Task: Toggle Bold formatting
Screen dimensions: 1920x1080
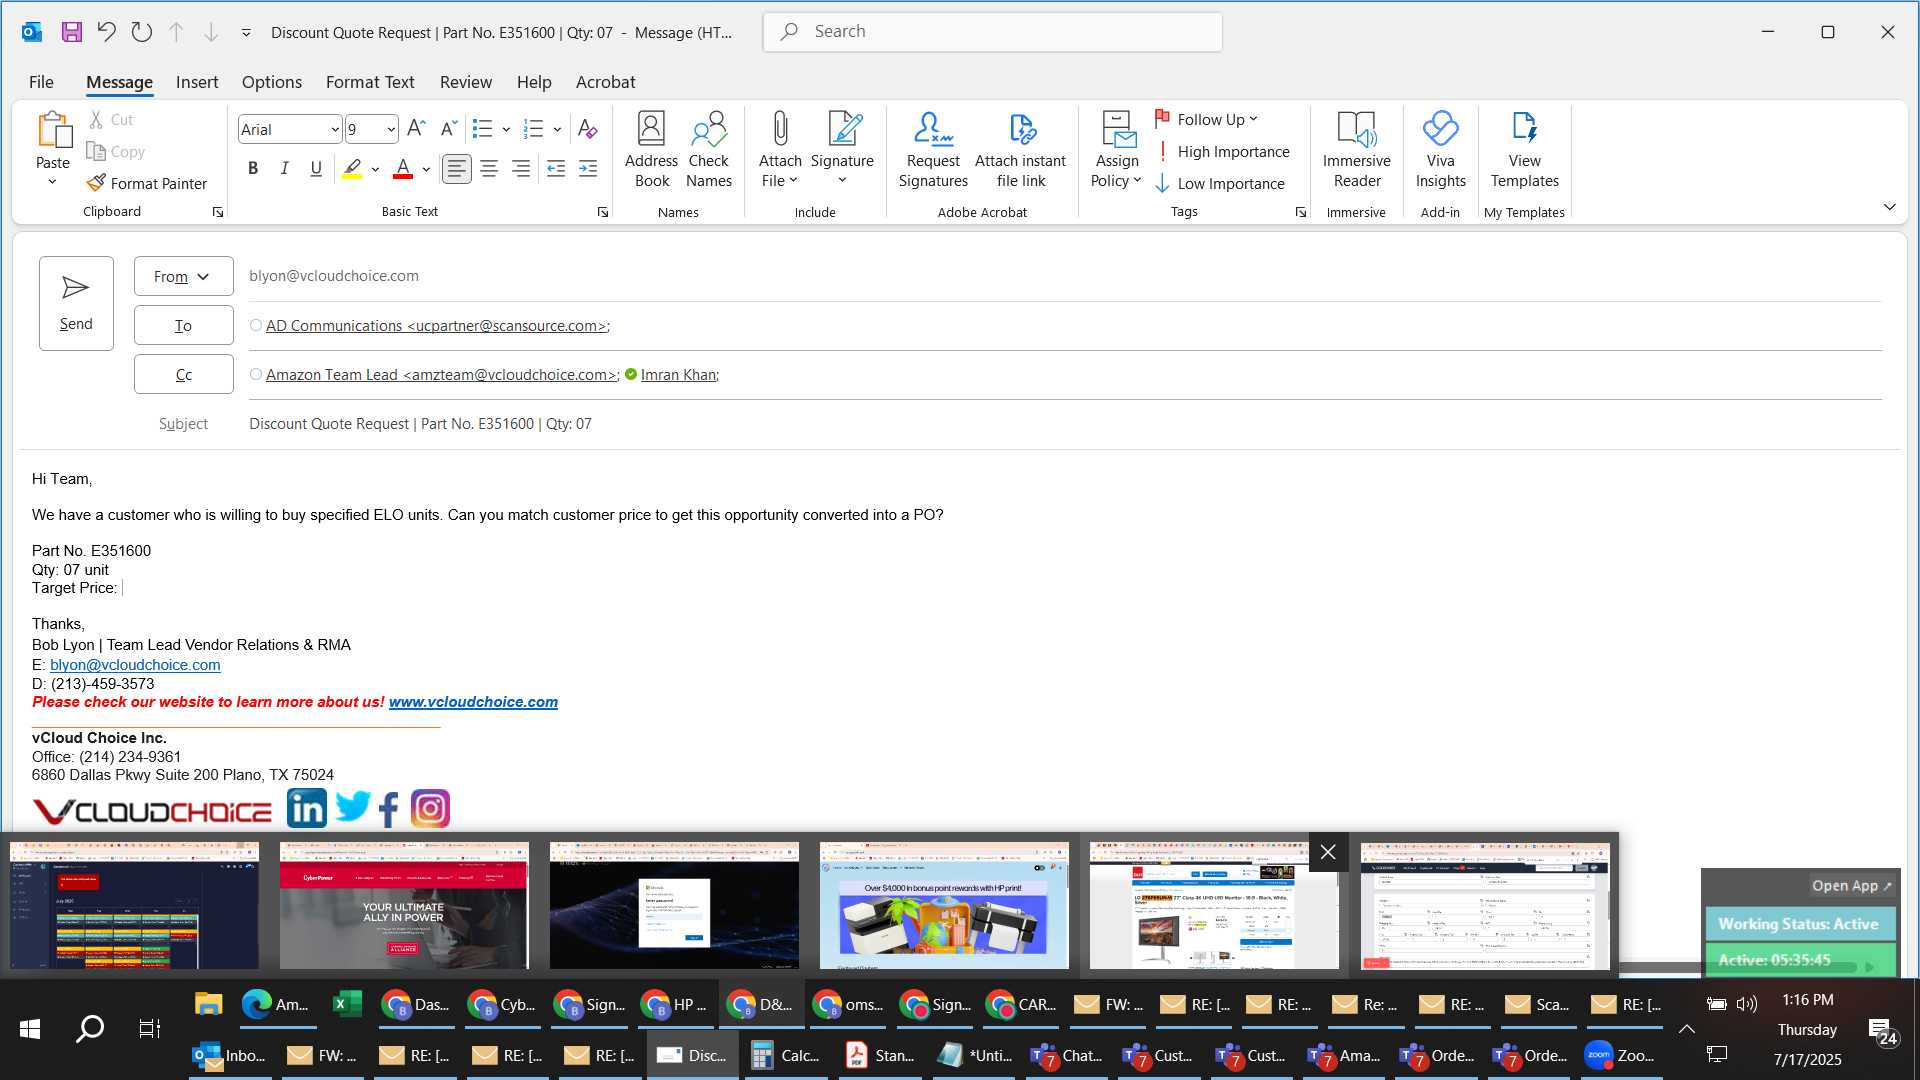Action: (x=253, y=169)
